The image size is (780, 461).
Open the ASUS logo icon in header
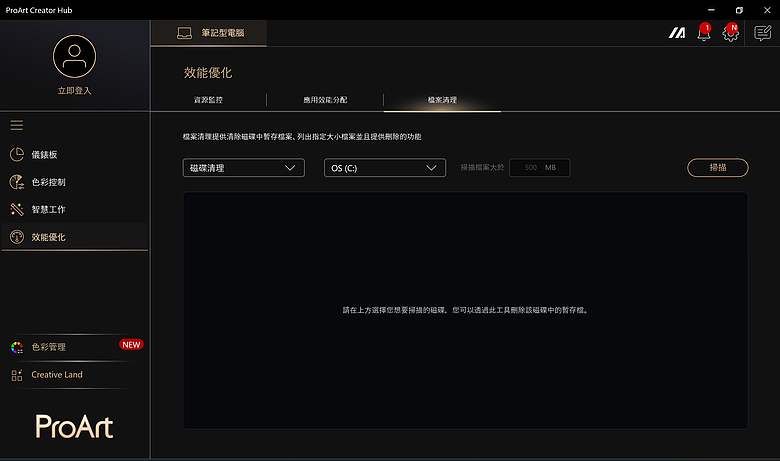(x=677, y=33)
